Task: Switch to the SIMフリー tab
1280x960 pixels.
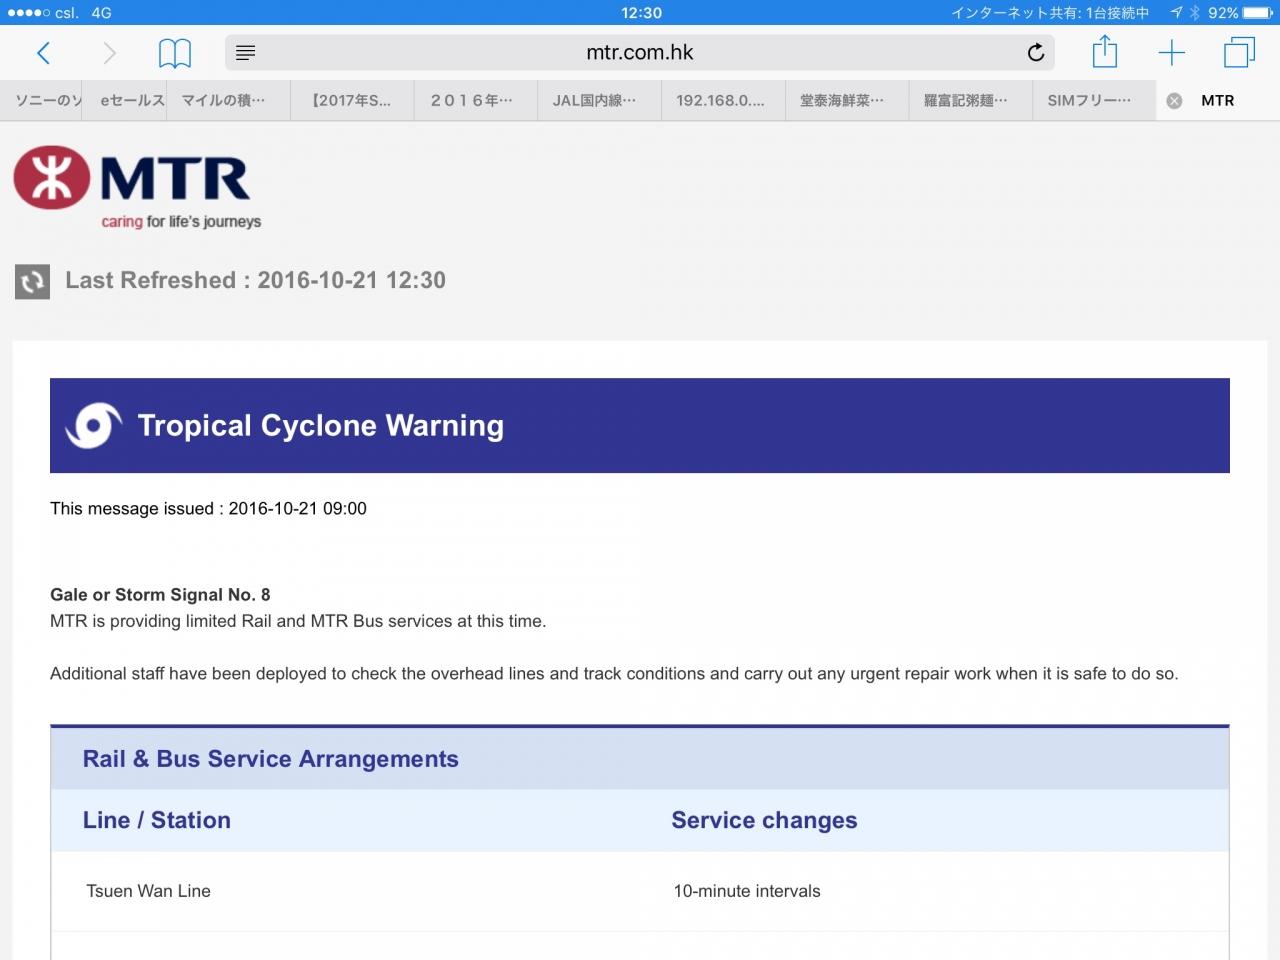Action: pyautogui.click(x=1094, y=101)
